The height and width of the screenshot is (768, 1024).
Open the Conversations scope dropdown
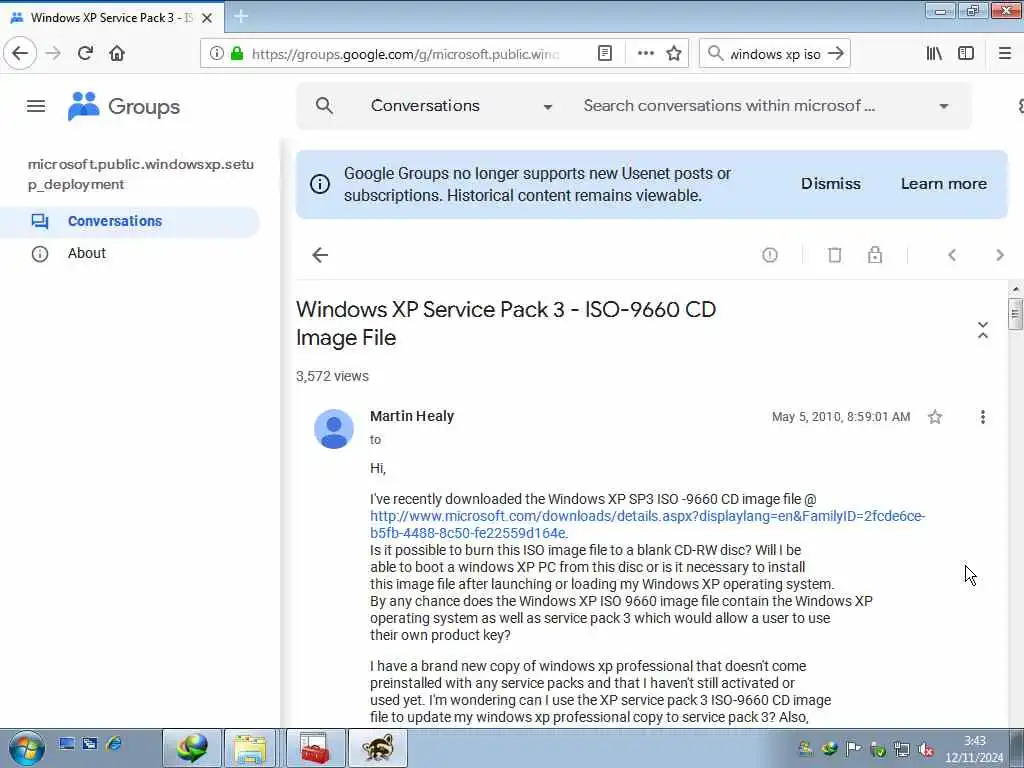(461, 106)
